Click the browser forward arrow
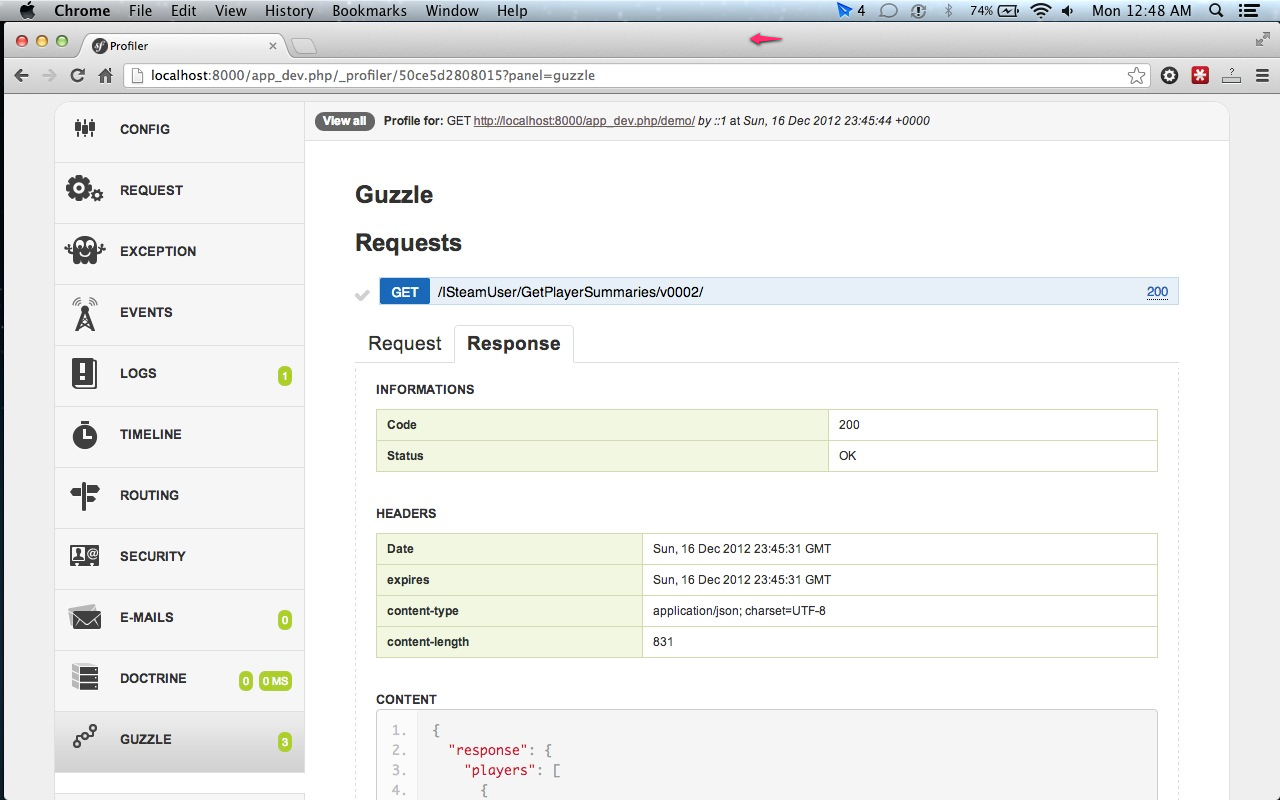 49,75
